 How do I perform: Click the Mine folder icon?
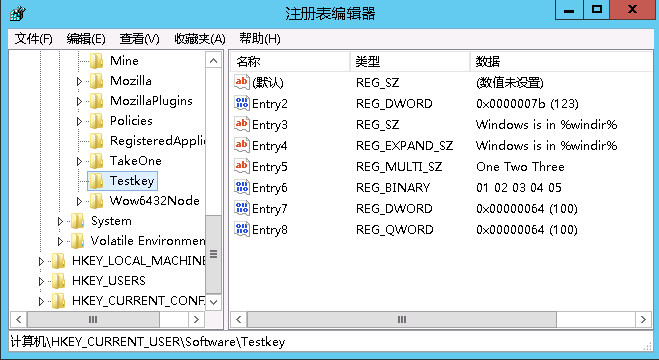click(x=96, y=61)
